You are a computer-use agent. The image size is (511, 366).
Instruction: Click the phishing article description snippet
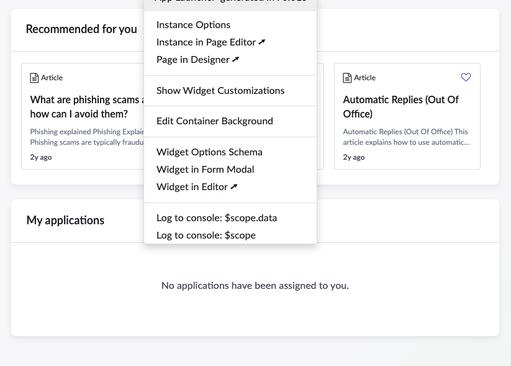coord(87,137)
